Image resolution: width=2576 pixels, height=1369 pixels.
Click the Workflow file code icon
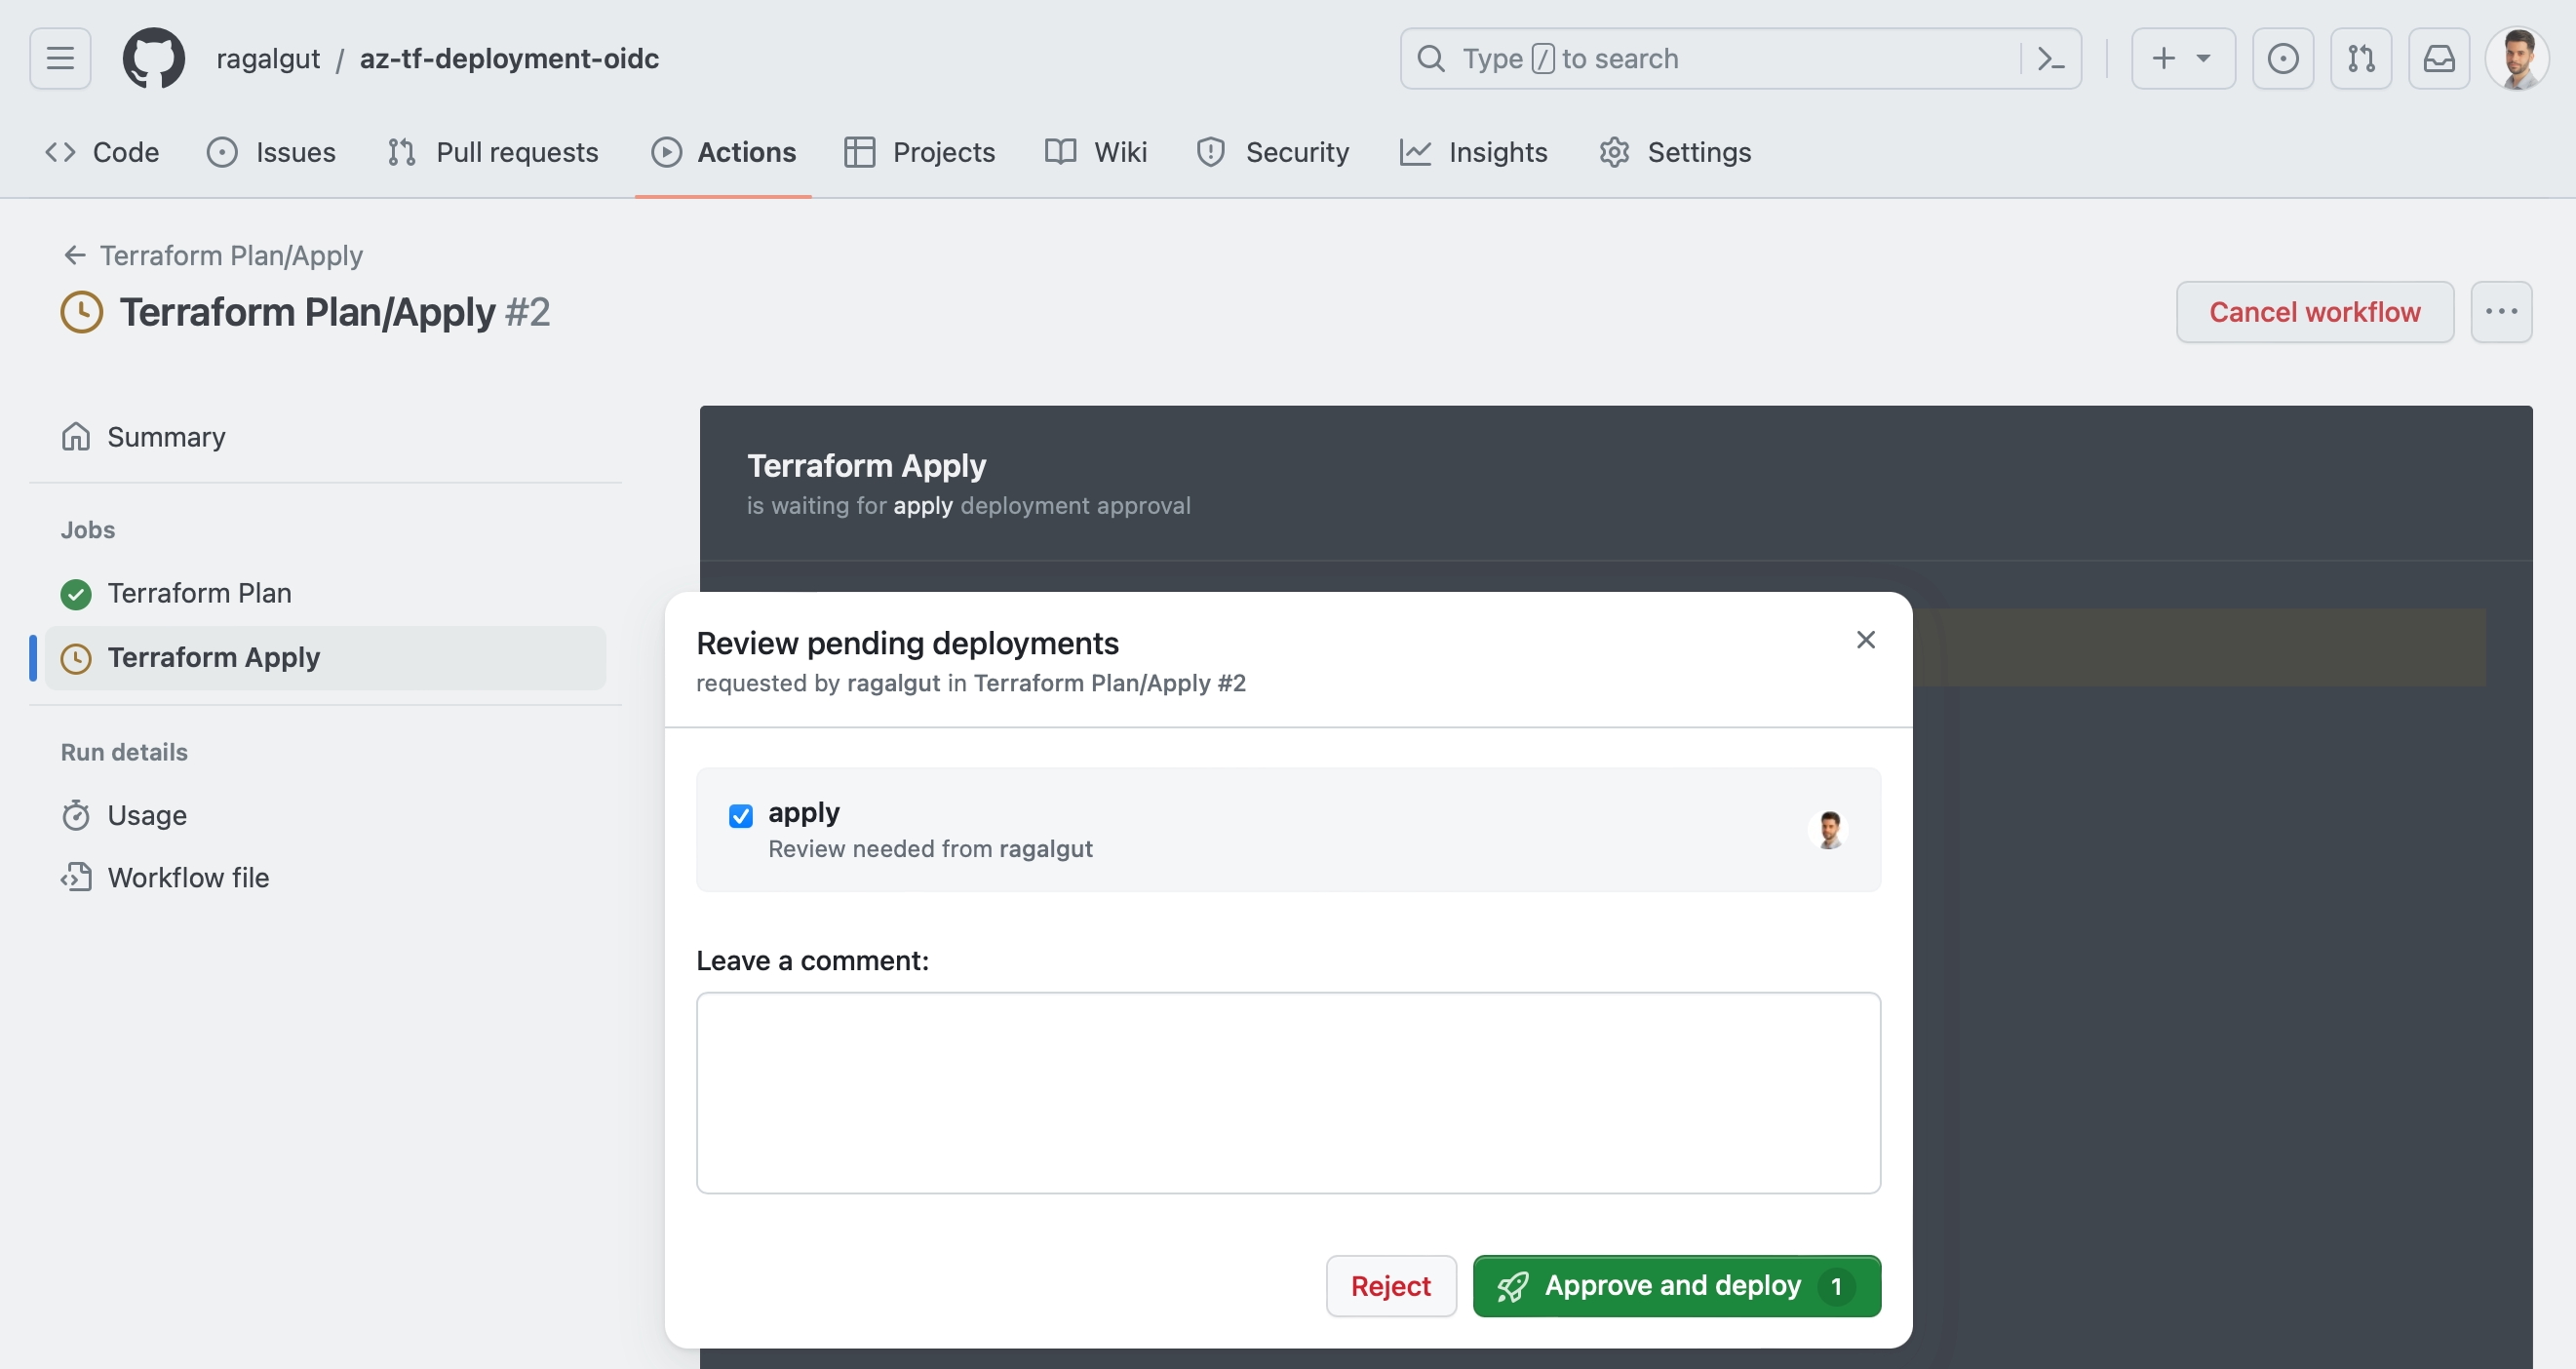(76, 877)
